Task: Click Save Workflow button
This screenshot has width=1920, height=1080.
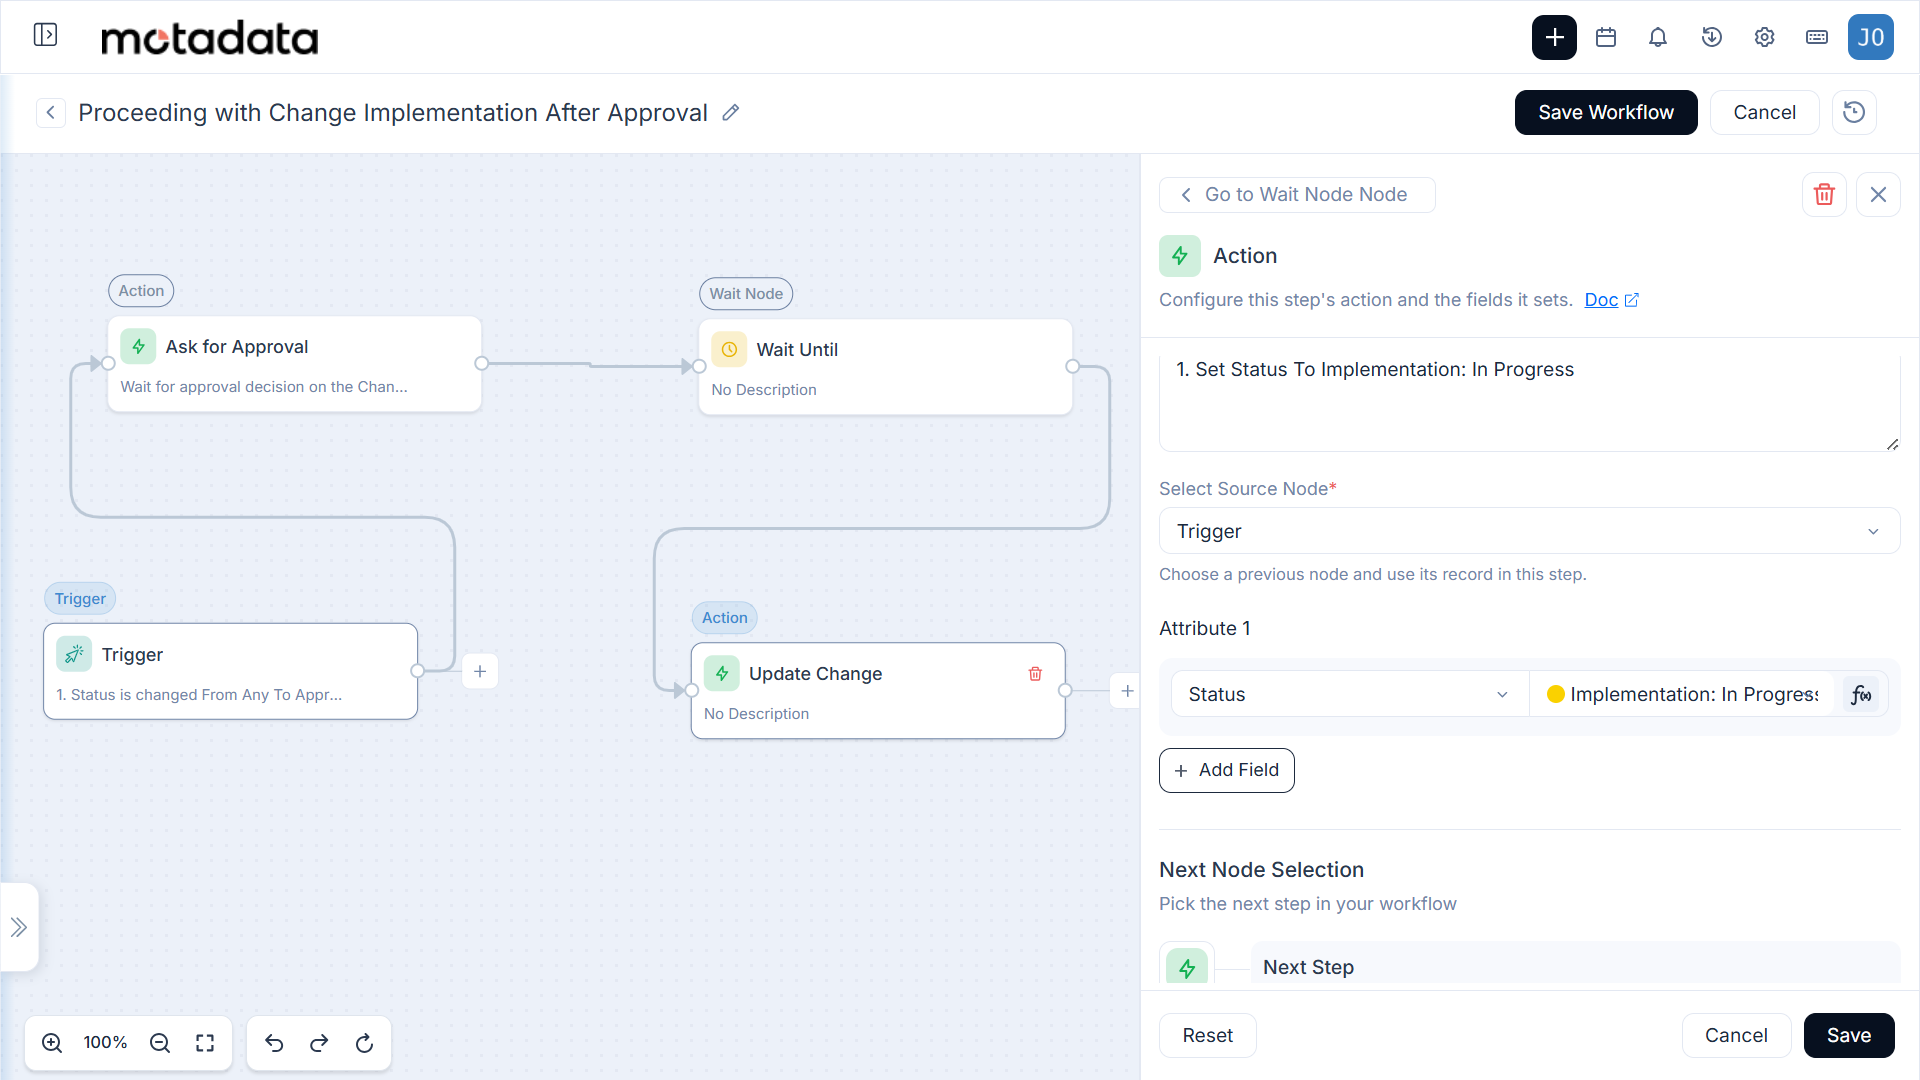Action: (x=1606, y=112)
